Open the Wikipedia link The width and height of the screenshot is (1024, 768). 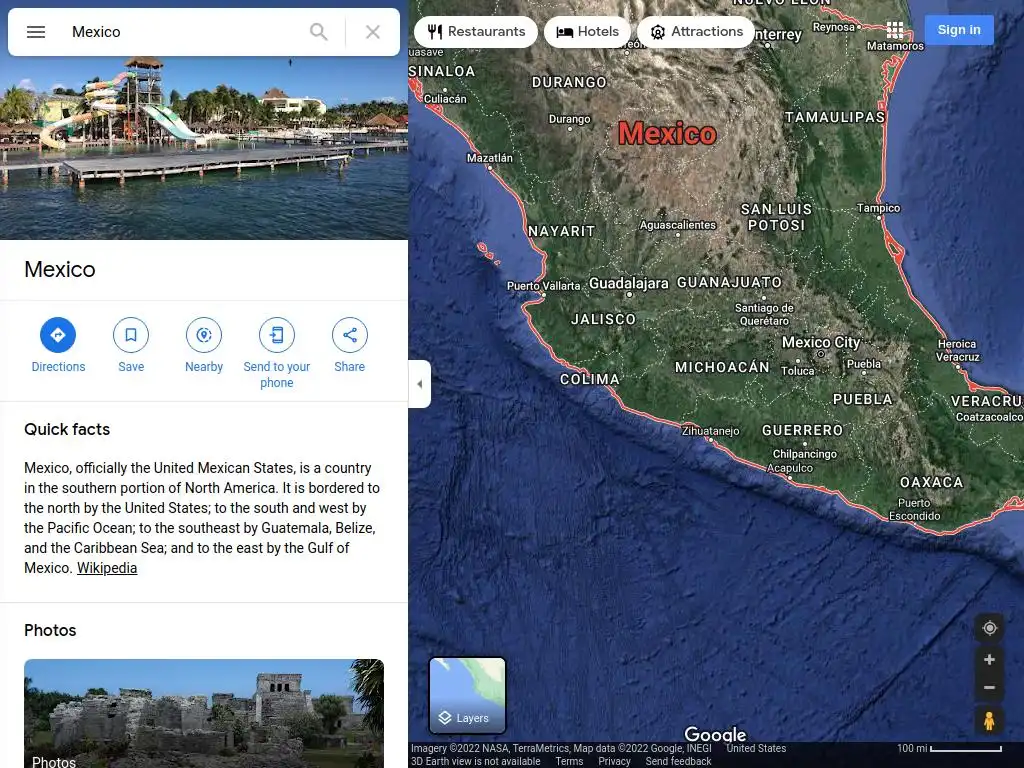107,568
